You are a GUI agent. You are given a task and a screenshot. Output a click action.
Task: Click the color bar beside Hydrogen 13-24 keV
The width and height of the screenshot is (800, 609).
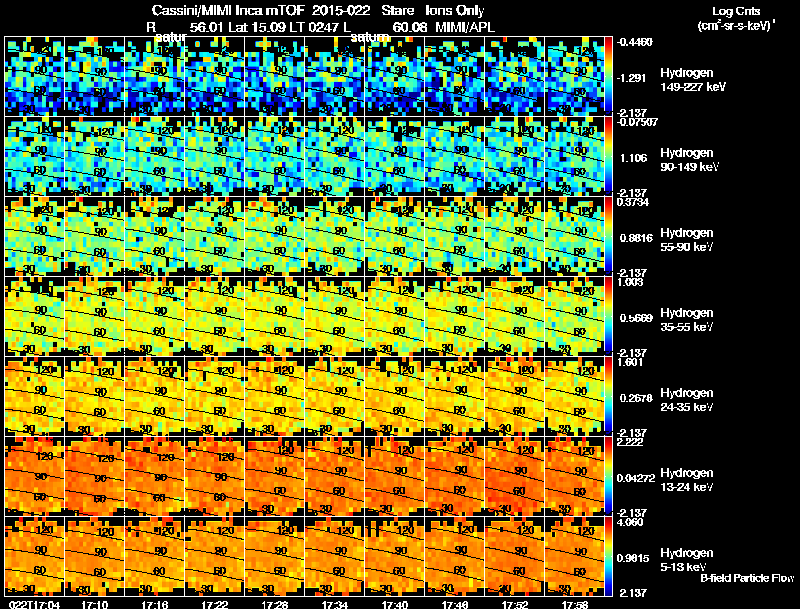[x=608, y=476]
